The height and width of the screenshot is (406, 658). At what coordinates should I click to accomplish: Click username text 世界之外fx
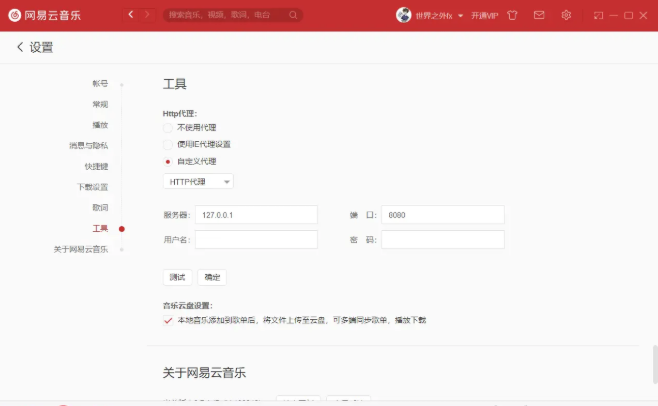point(434,16)
